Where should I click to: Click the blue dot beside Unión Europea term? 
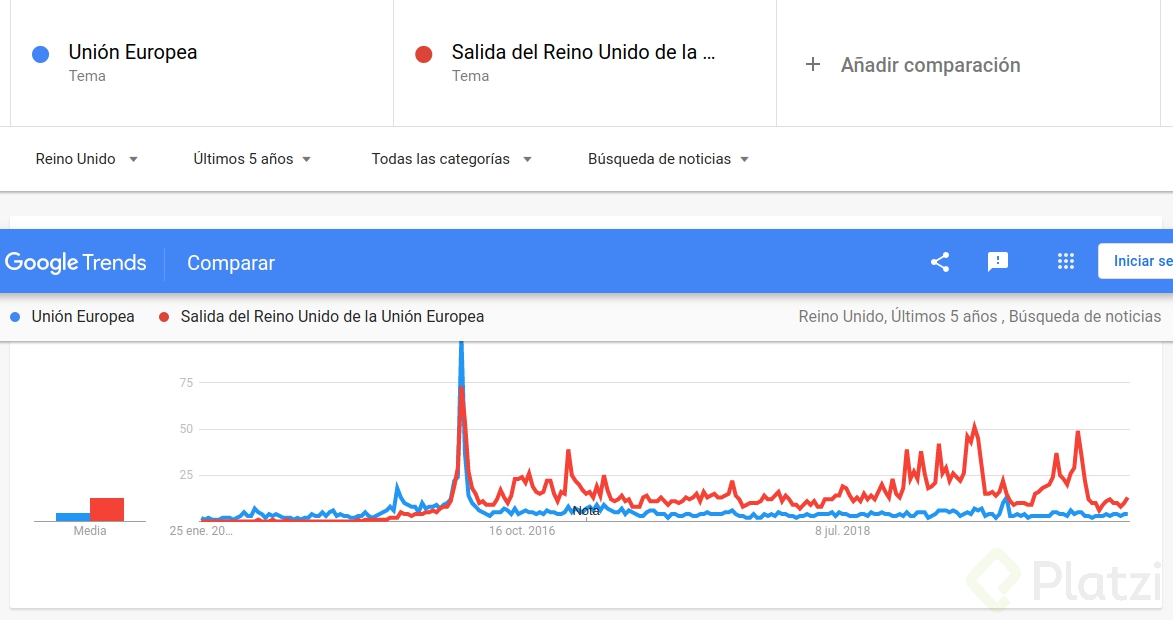point(41,54)
